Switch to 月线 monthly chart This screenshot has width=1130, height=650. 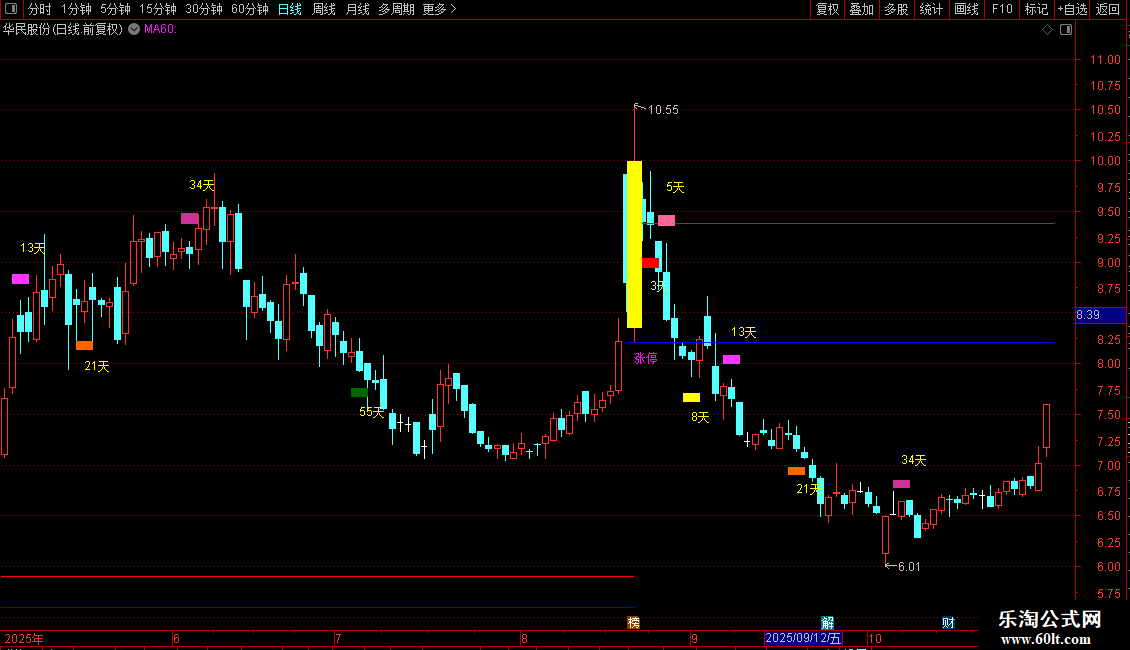pyautogui.click(x=357, y=9)
